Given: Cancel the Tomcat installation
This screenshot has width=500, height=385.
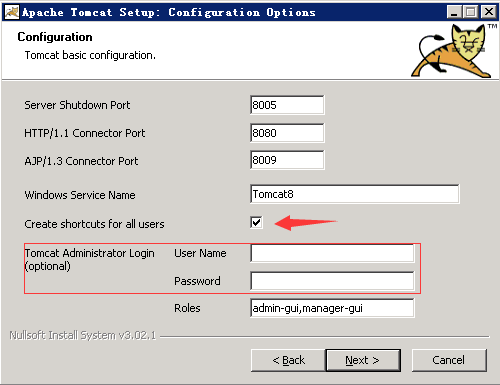Looking at the screenshot, I should tap(449, 360).
